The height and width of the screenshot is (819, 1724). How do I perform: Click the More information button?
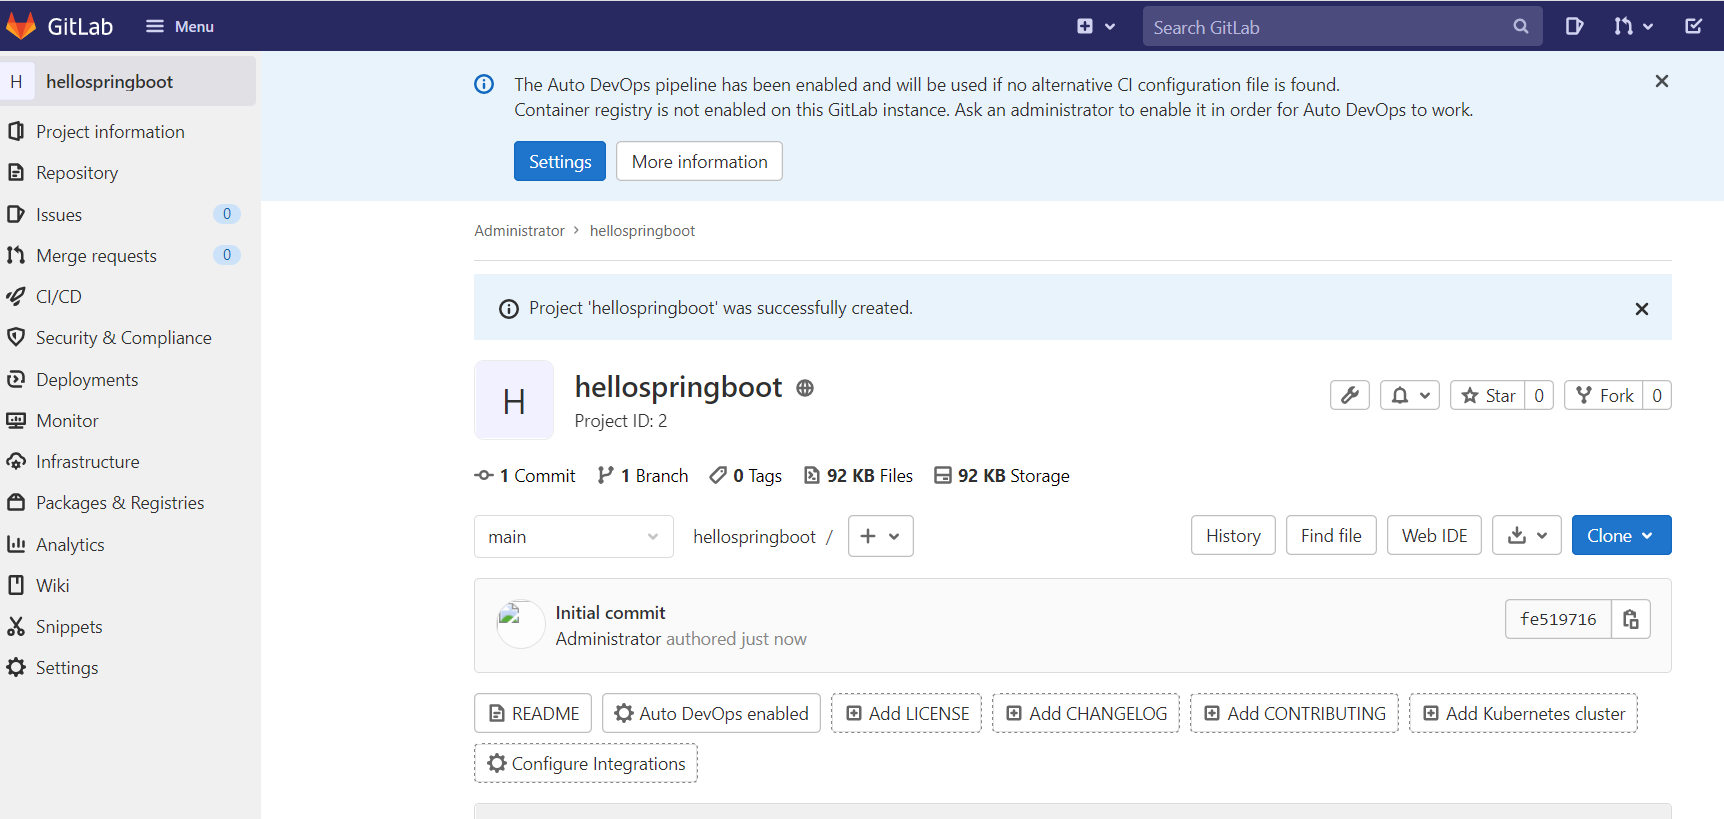699,161
